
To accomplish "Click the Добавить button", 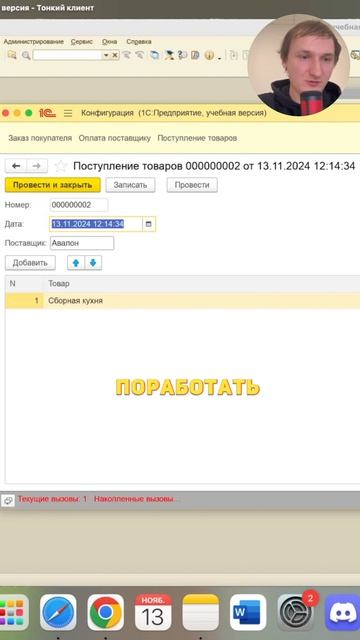I will click(x=30, y=263).
